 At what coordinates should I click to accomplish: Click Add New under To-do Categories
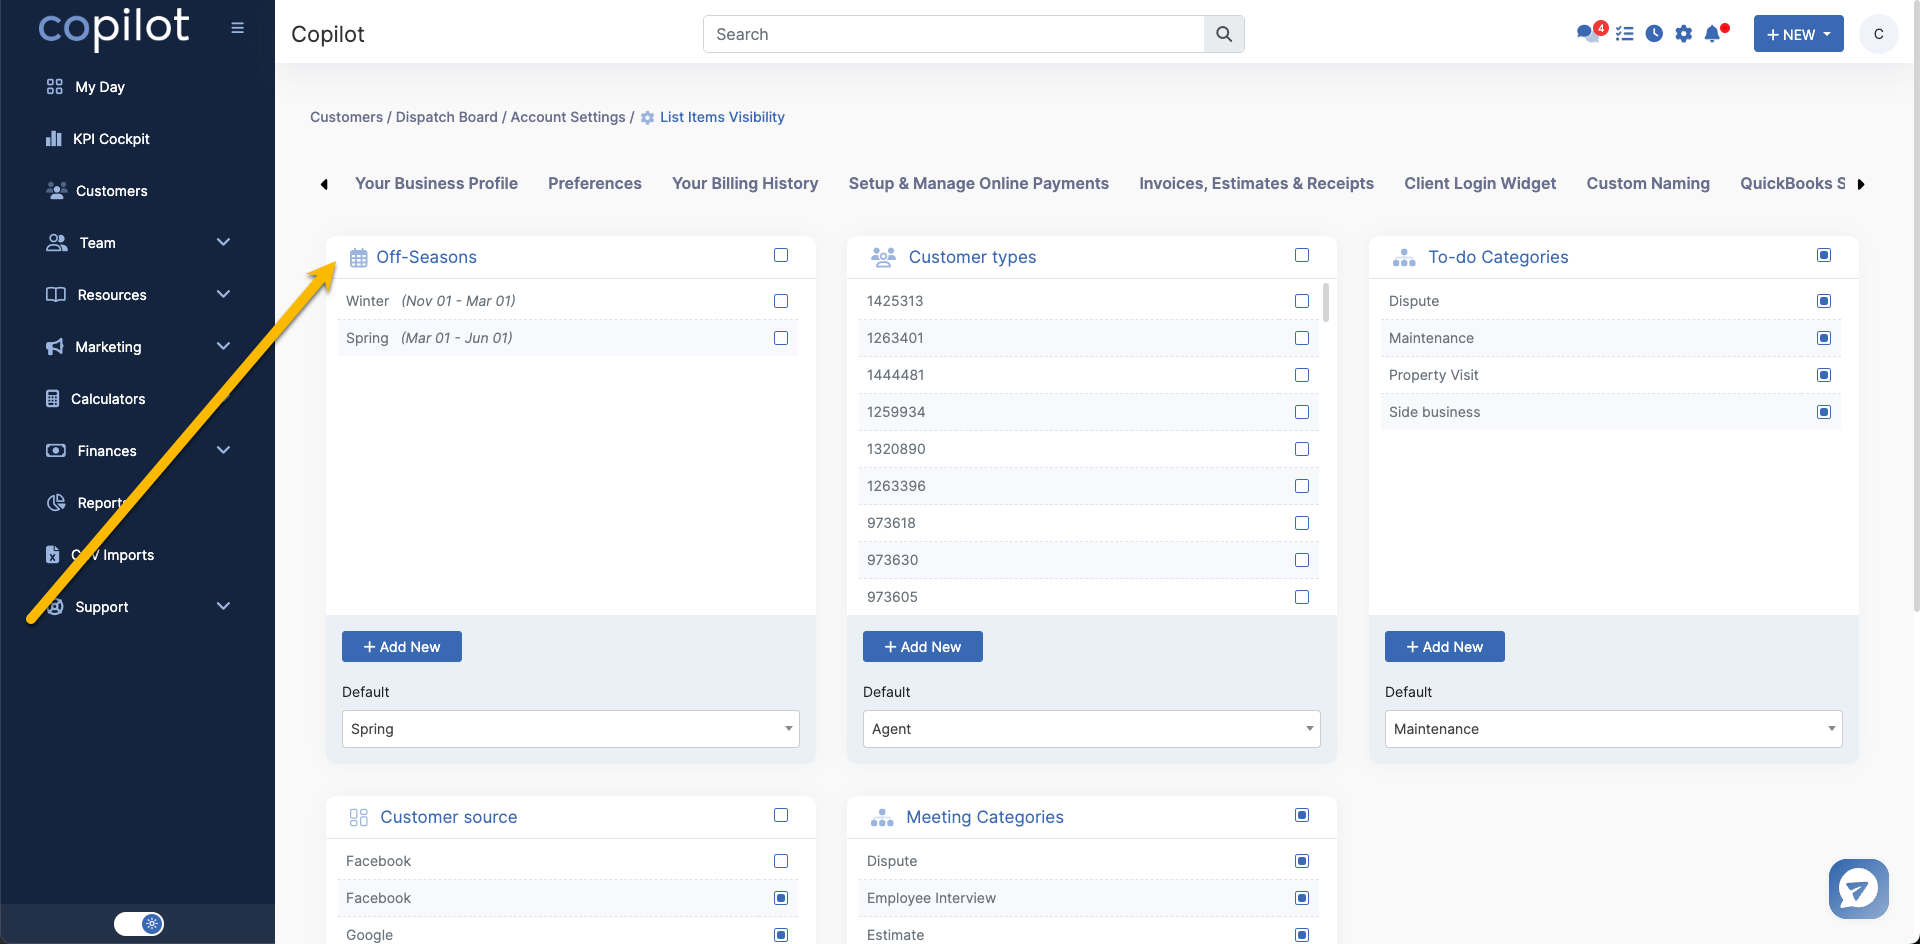point(1445,647)
